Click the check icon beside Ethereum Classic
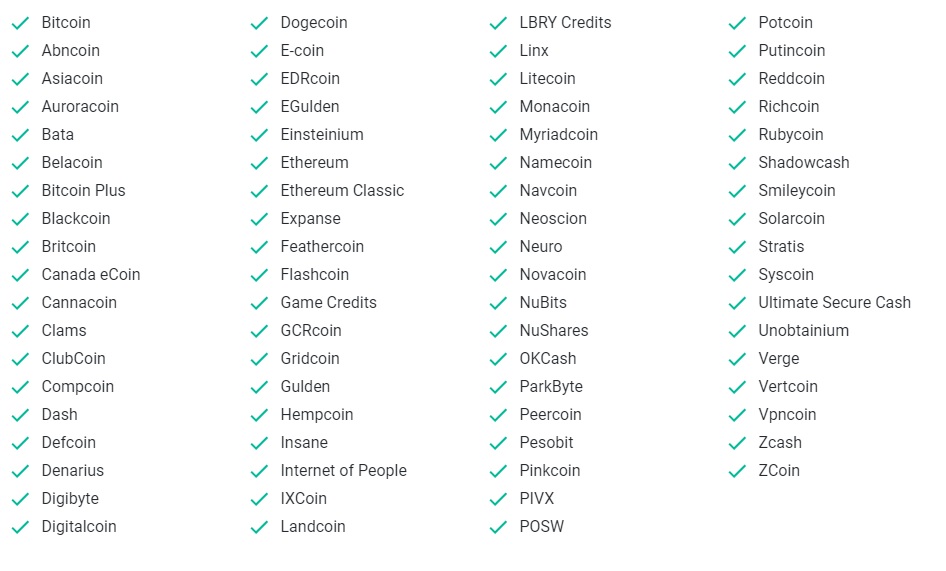 point(259,191)
